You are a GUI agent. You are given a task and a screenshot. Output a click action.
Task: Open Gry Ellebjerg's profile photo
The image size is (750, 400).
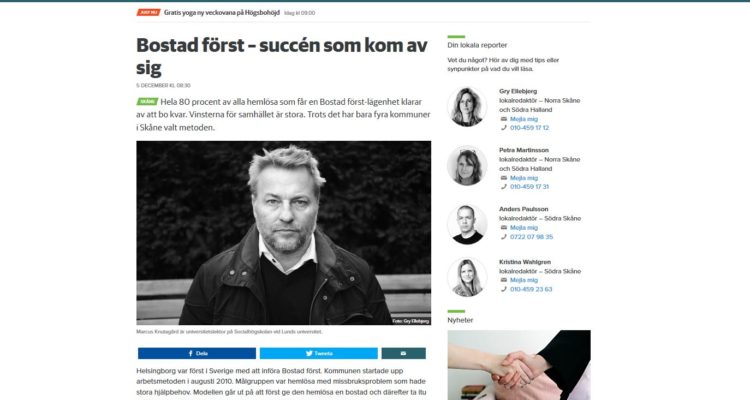click(467, 107)
